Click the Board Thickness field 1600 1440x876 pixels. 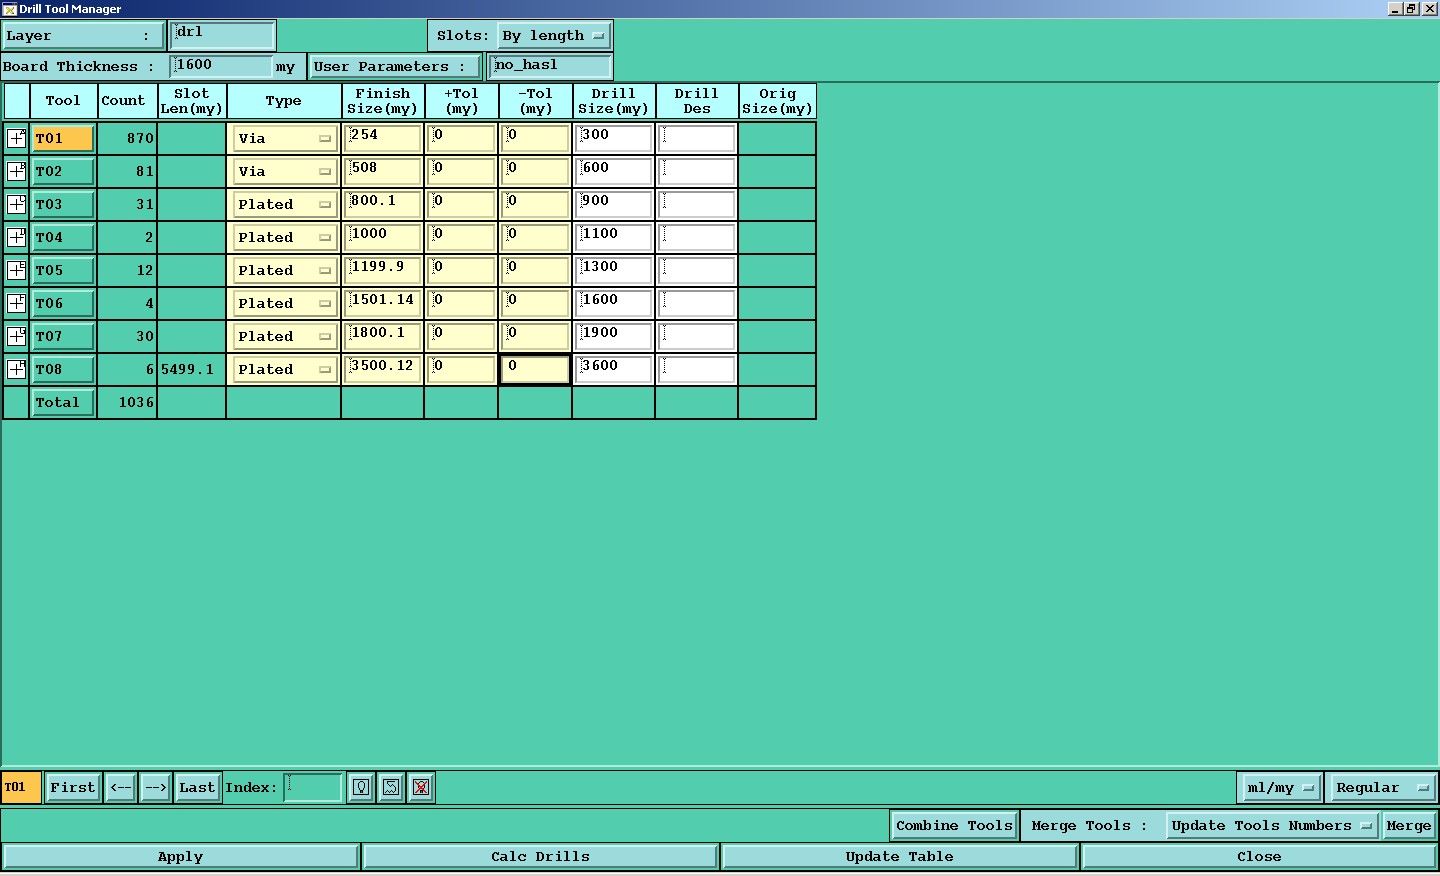click(x=222, y=66)
